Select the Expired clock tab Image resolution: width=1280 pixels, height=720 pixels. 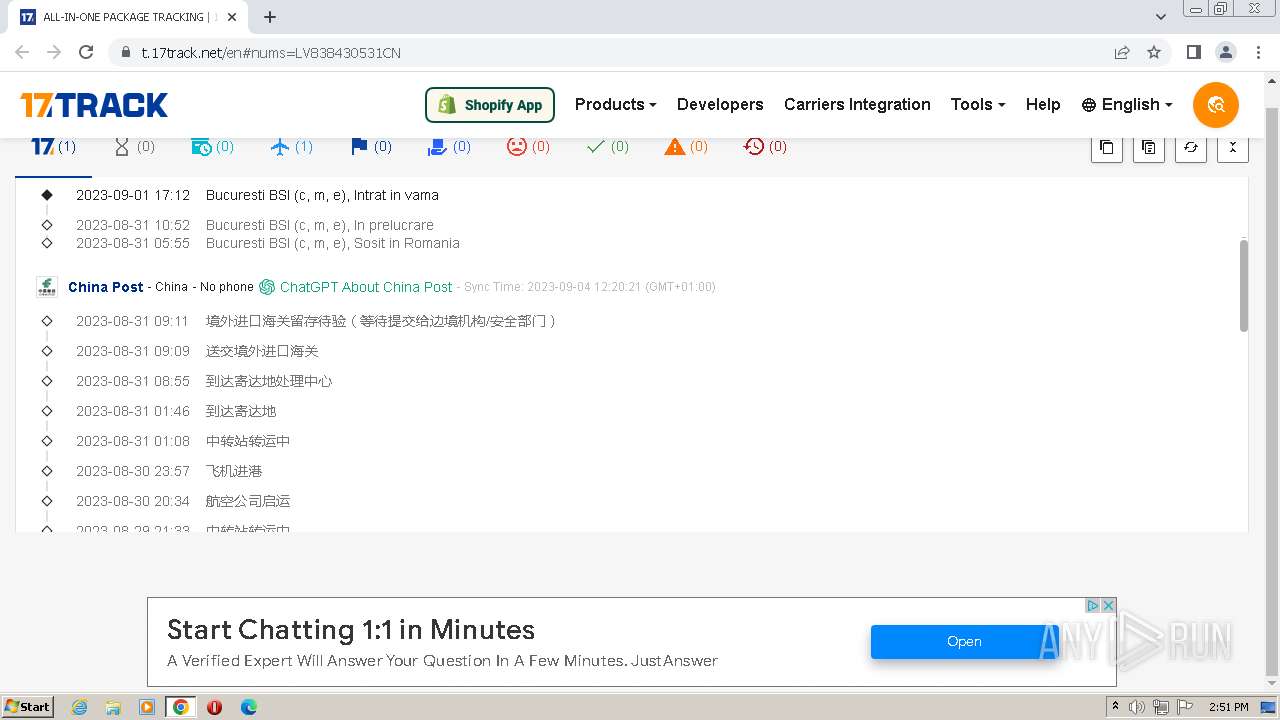pyautogui.click(x=765, y=147)
